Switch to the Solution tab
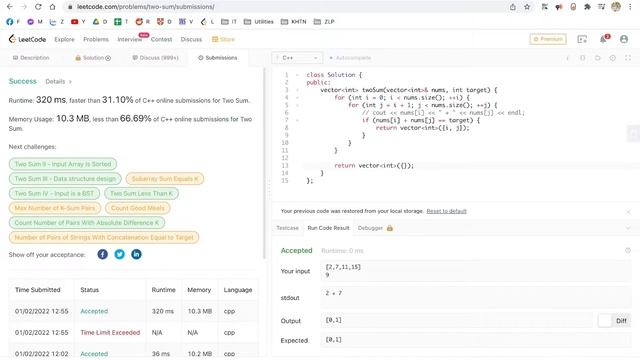 coord(93,58)
